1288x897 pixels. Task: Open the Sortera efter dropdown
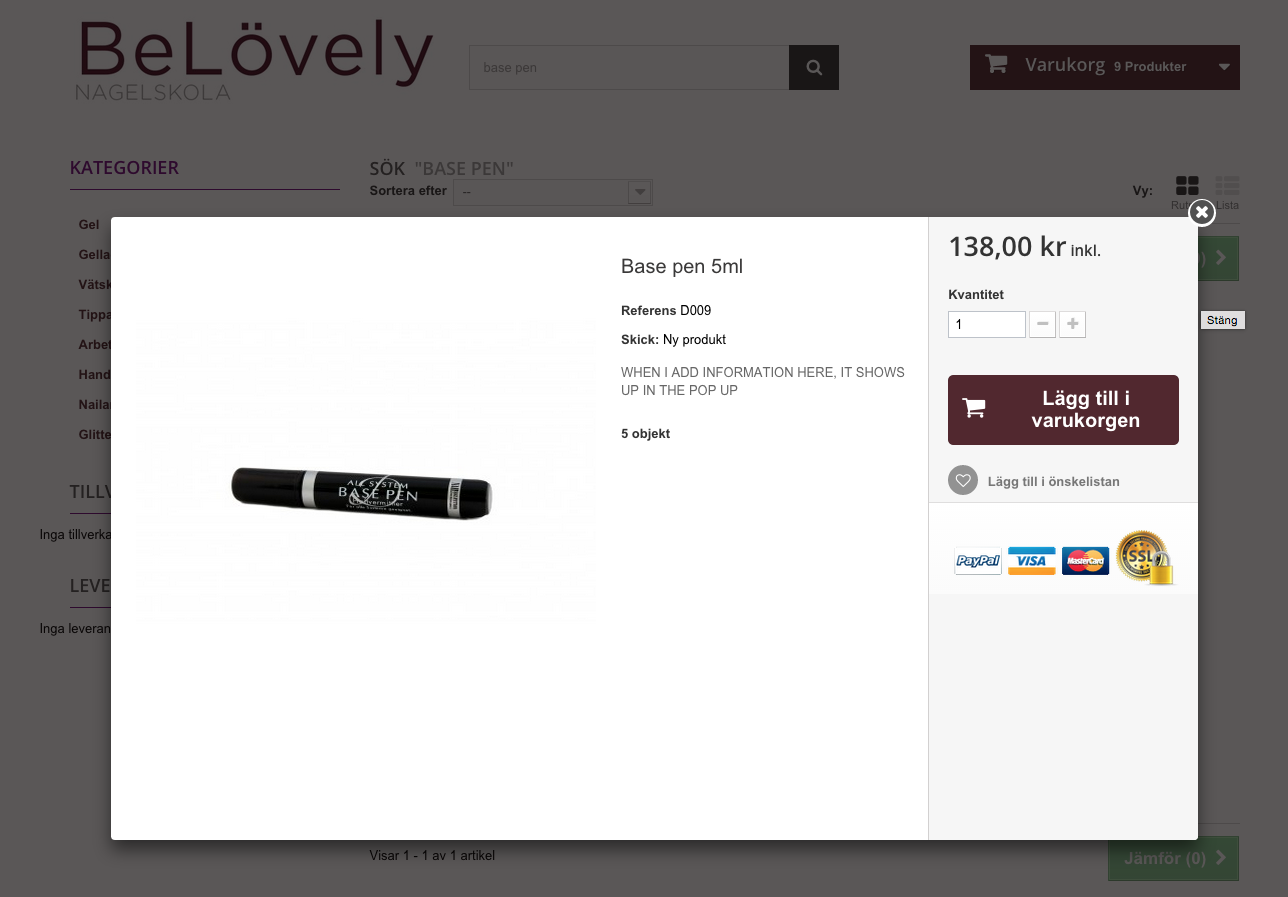(553, 192)
